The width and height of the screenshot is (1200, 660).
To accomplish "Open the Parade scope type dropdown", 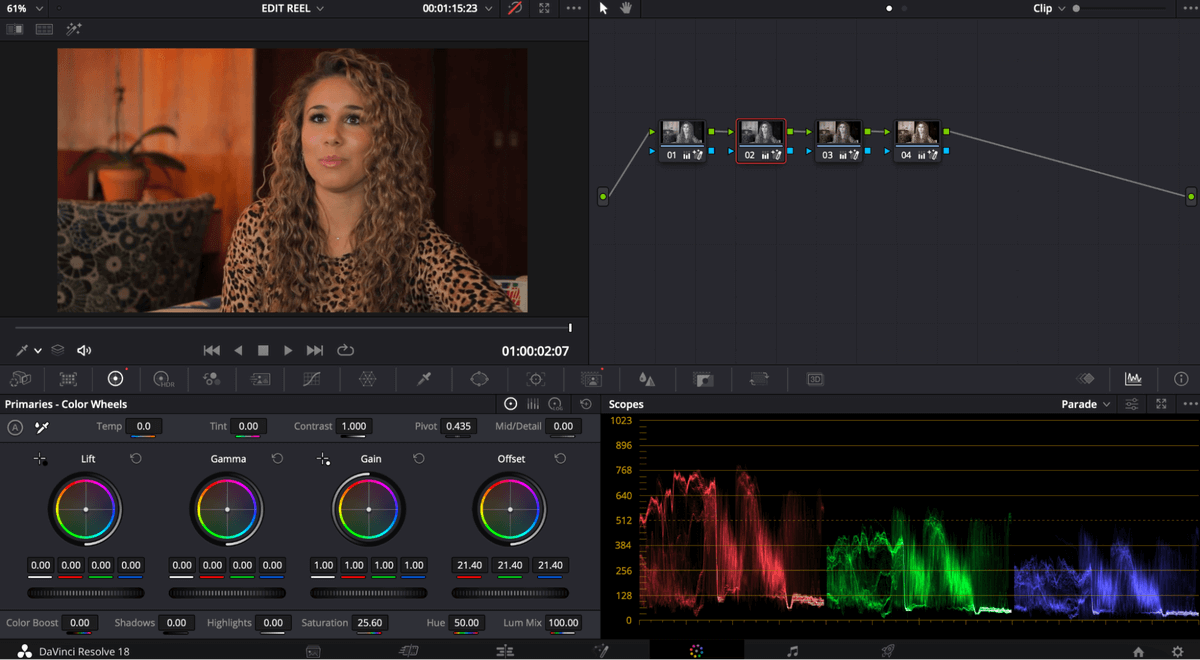I will click(1085, 404).
